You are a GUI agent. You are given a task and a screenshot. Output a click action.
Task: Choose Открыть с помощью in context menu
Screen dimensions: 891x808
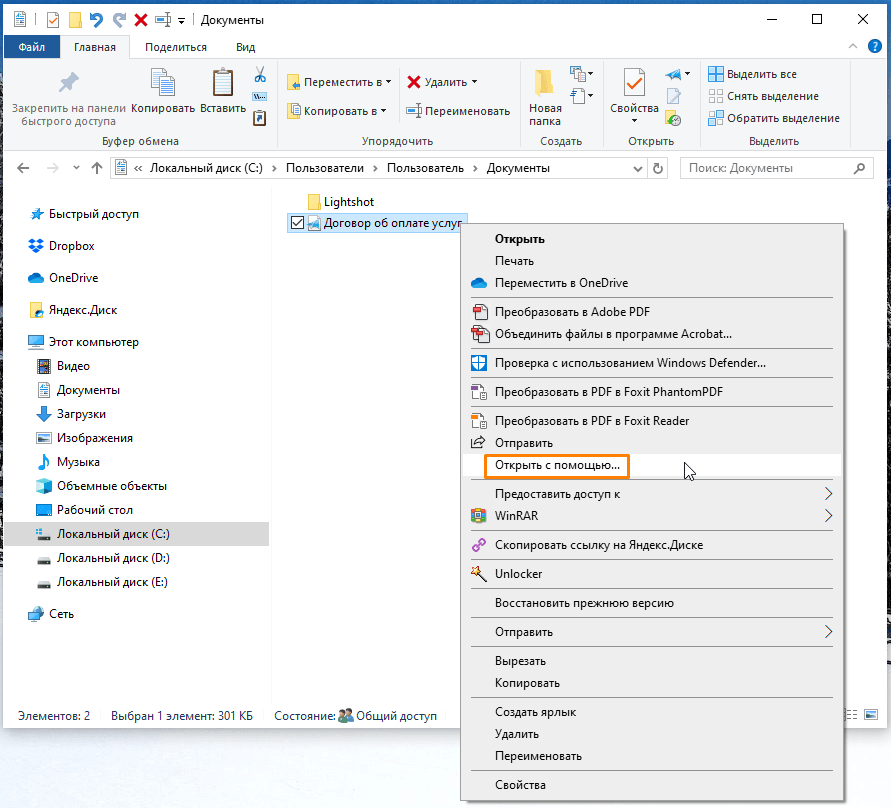(557, 465)
